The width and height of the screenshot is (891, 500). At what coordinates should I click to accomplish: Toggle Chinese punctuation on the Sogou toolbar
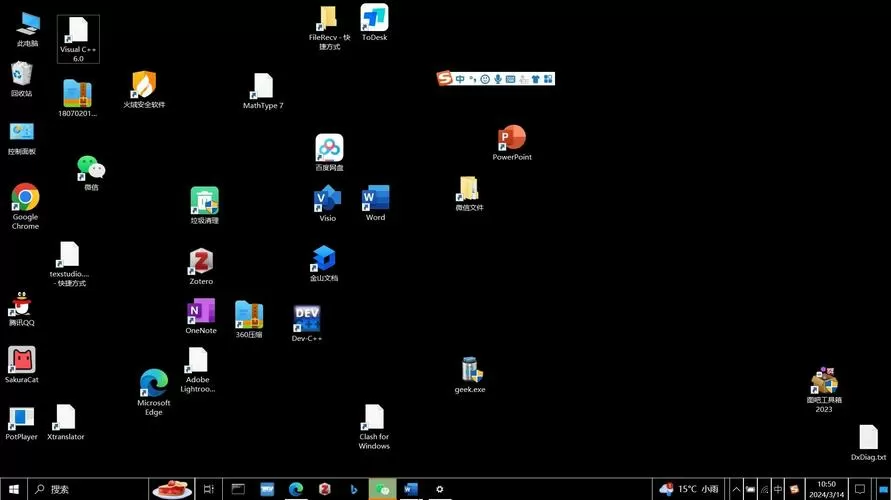473,79
